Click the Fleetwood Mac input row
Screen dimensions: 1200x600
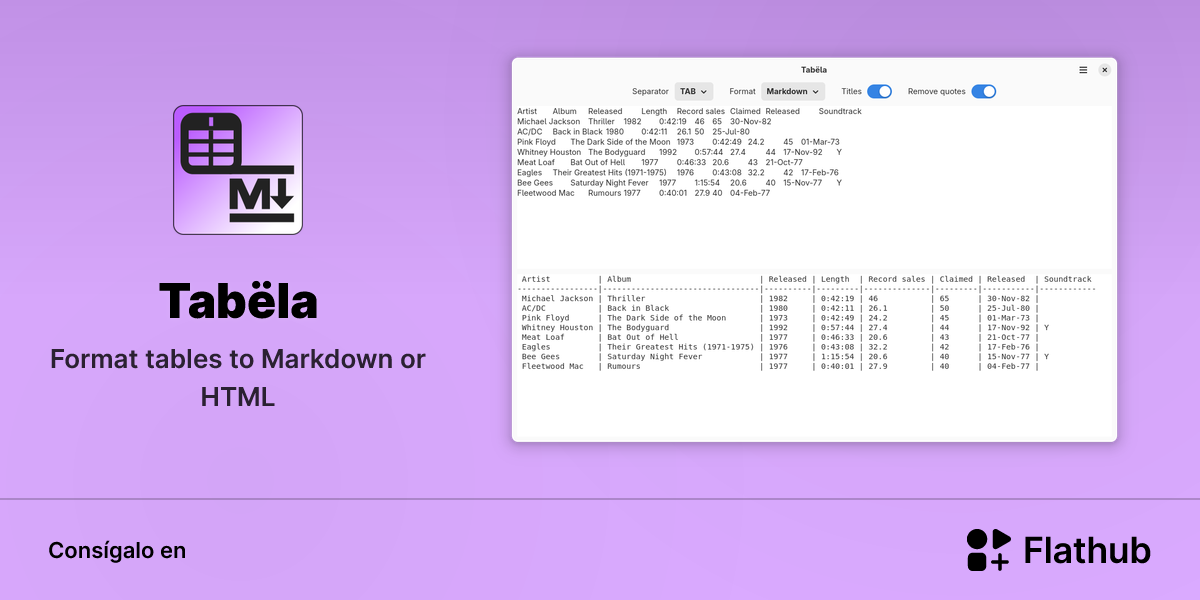[643, 193]
